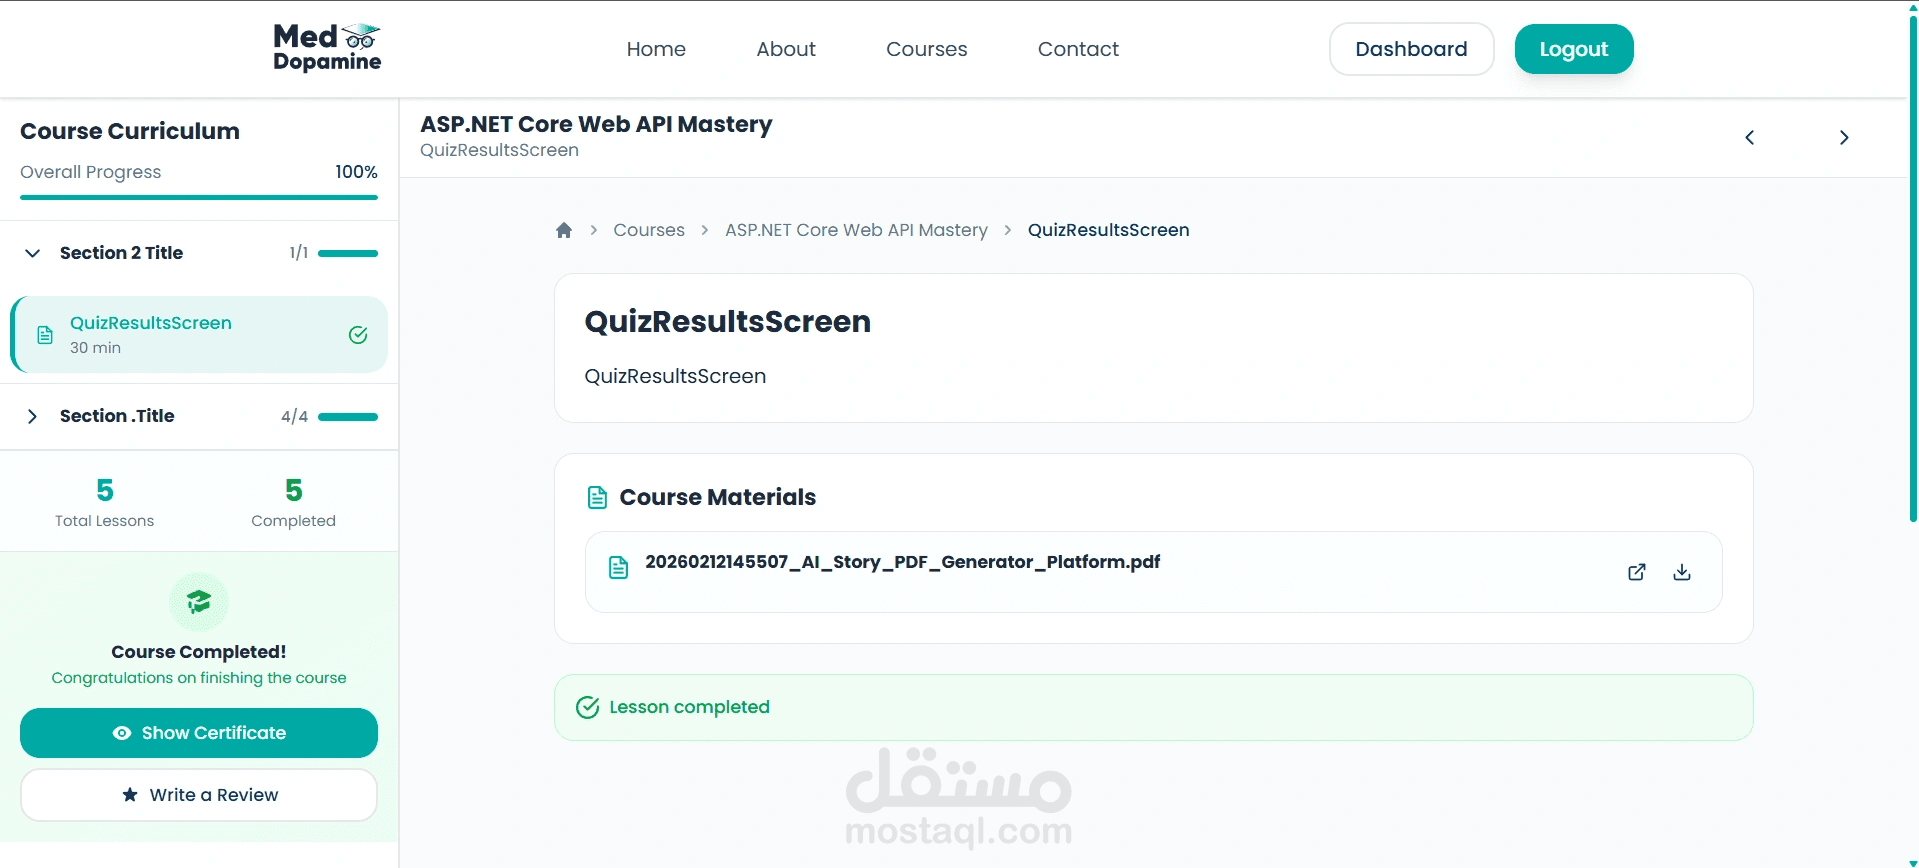Click the Lesson completed text
This screenshot has height=868, width=1919.
[689, 707]
